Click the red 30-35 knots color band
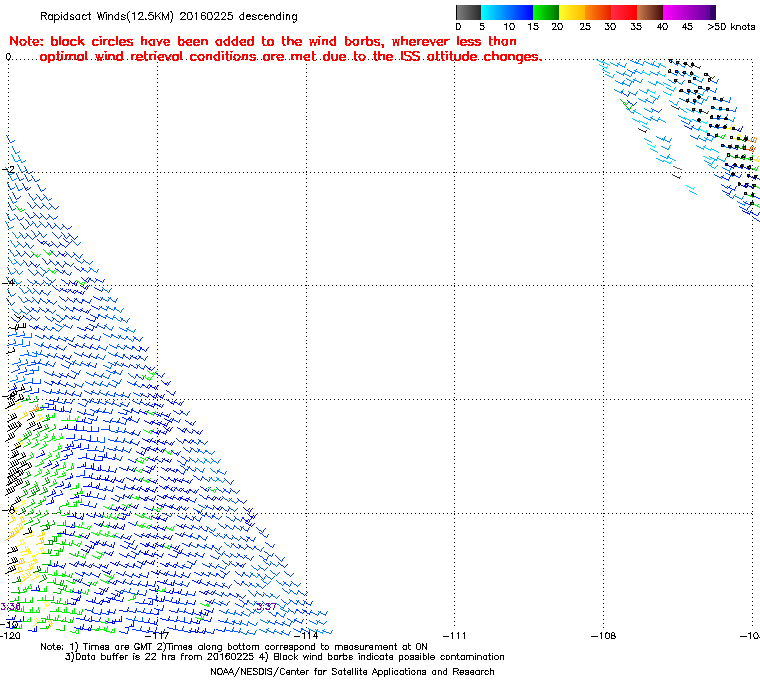 pos(624,12)
